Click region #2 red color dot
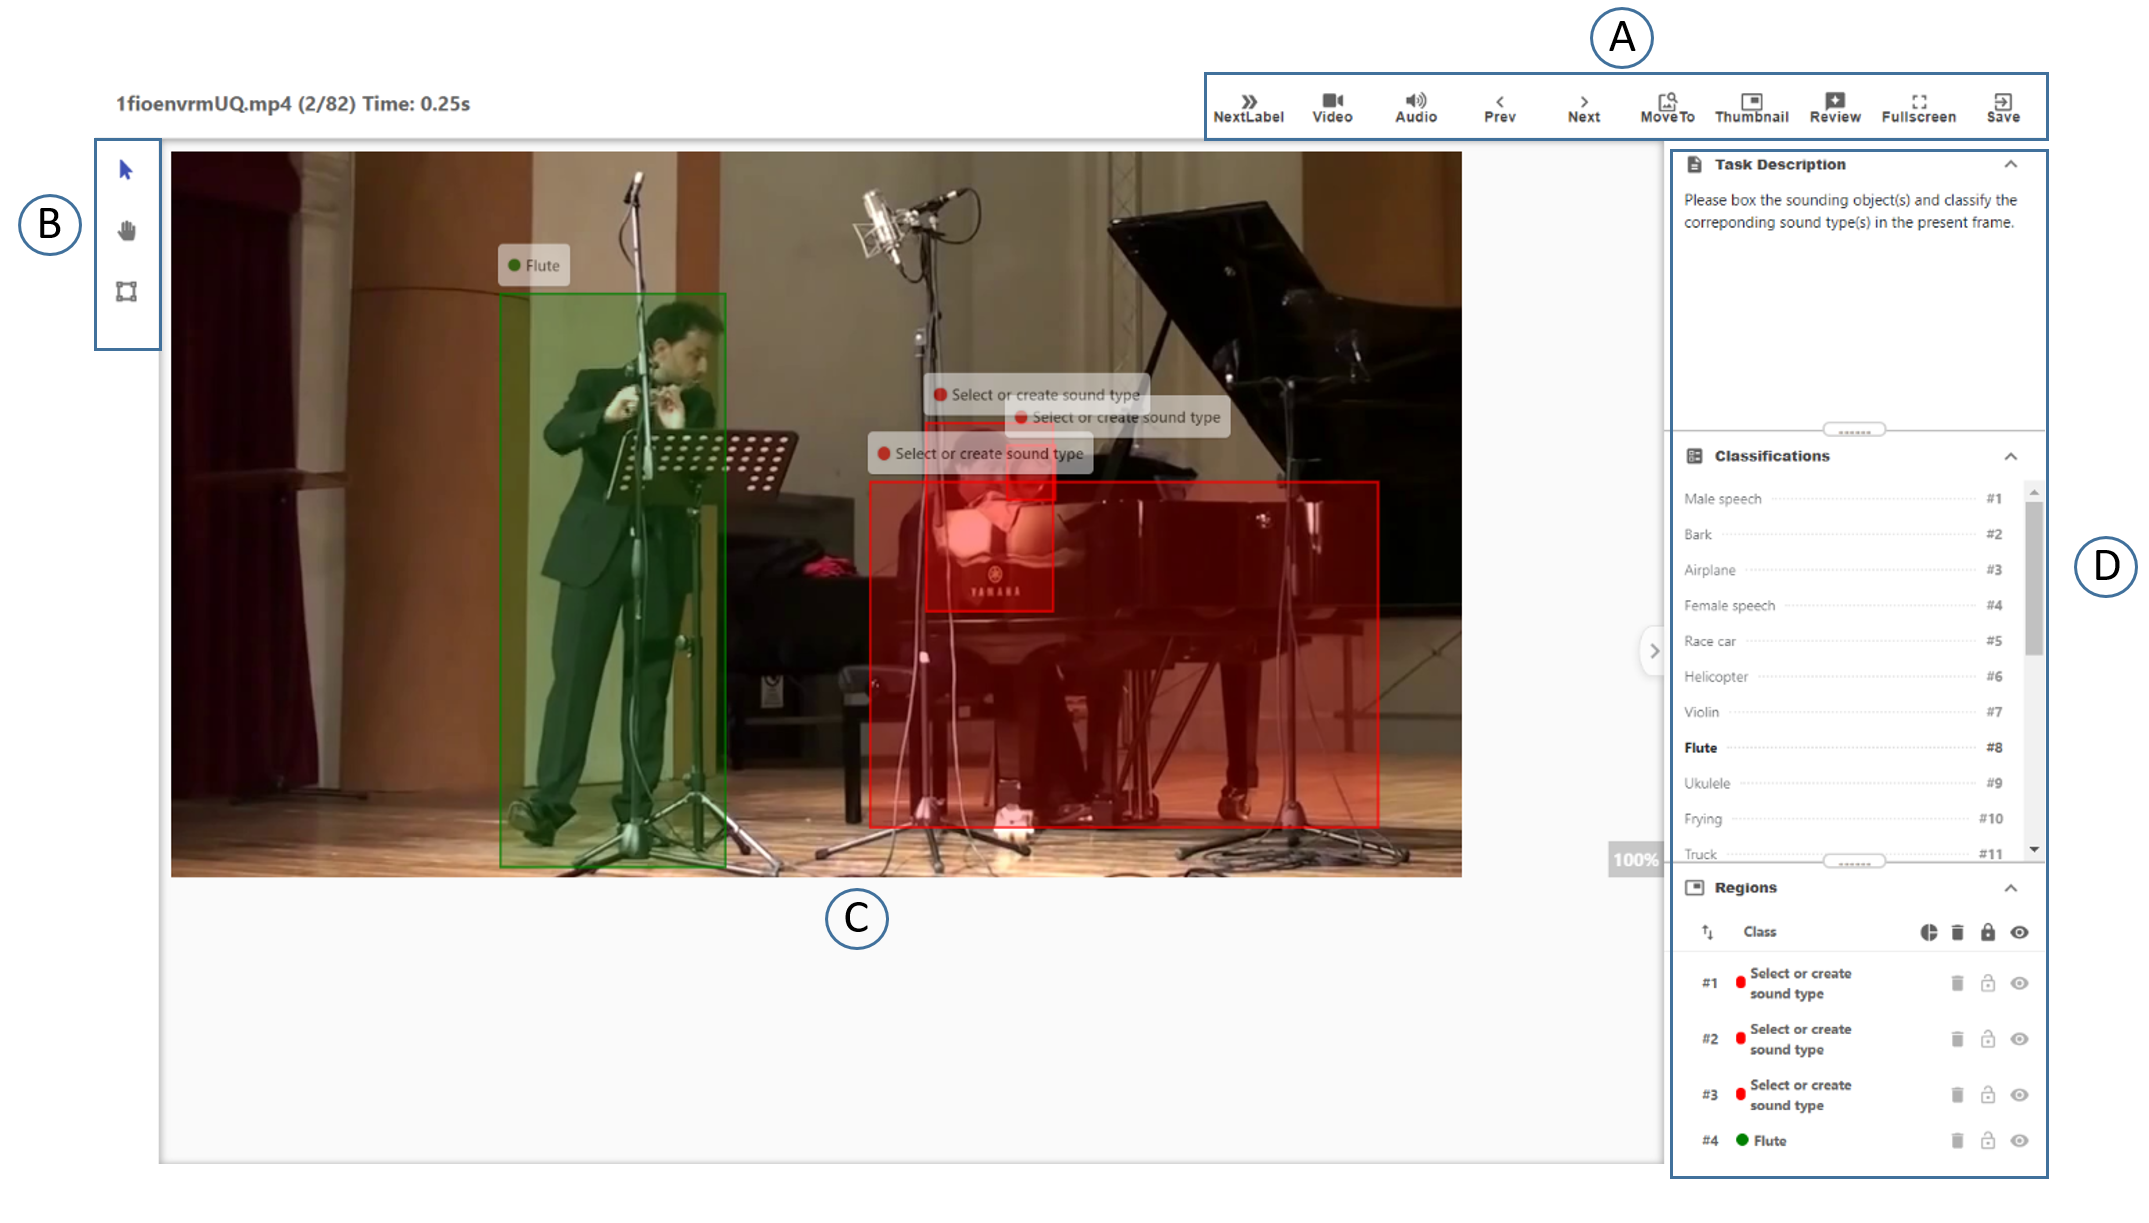 pyautogui.click(x=1741, y=1038)
